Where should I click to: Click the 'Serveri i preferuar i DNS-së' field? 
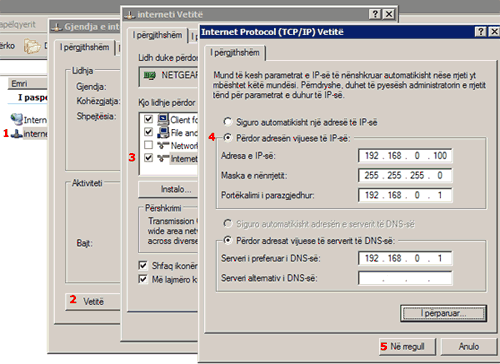[405, 258]
